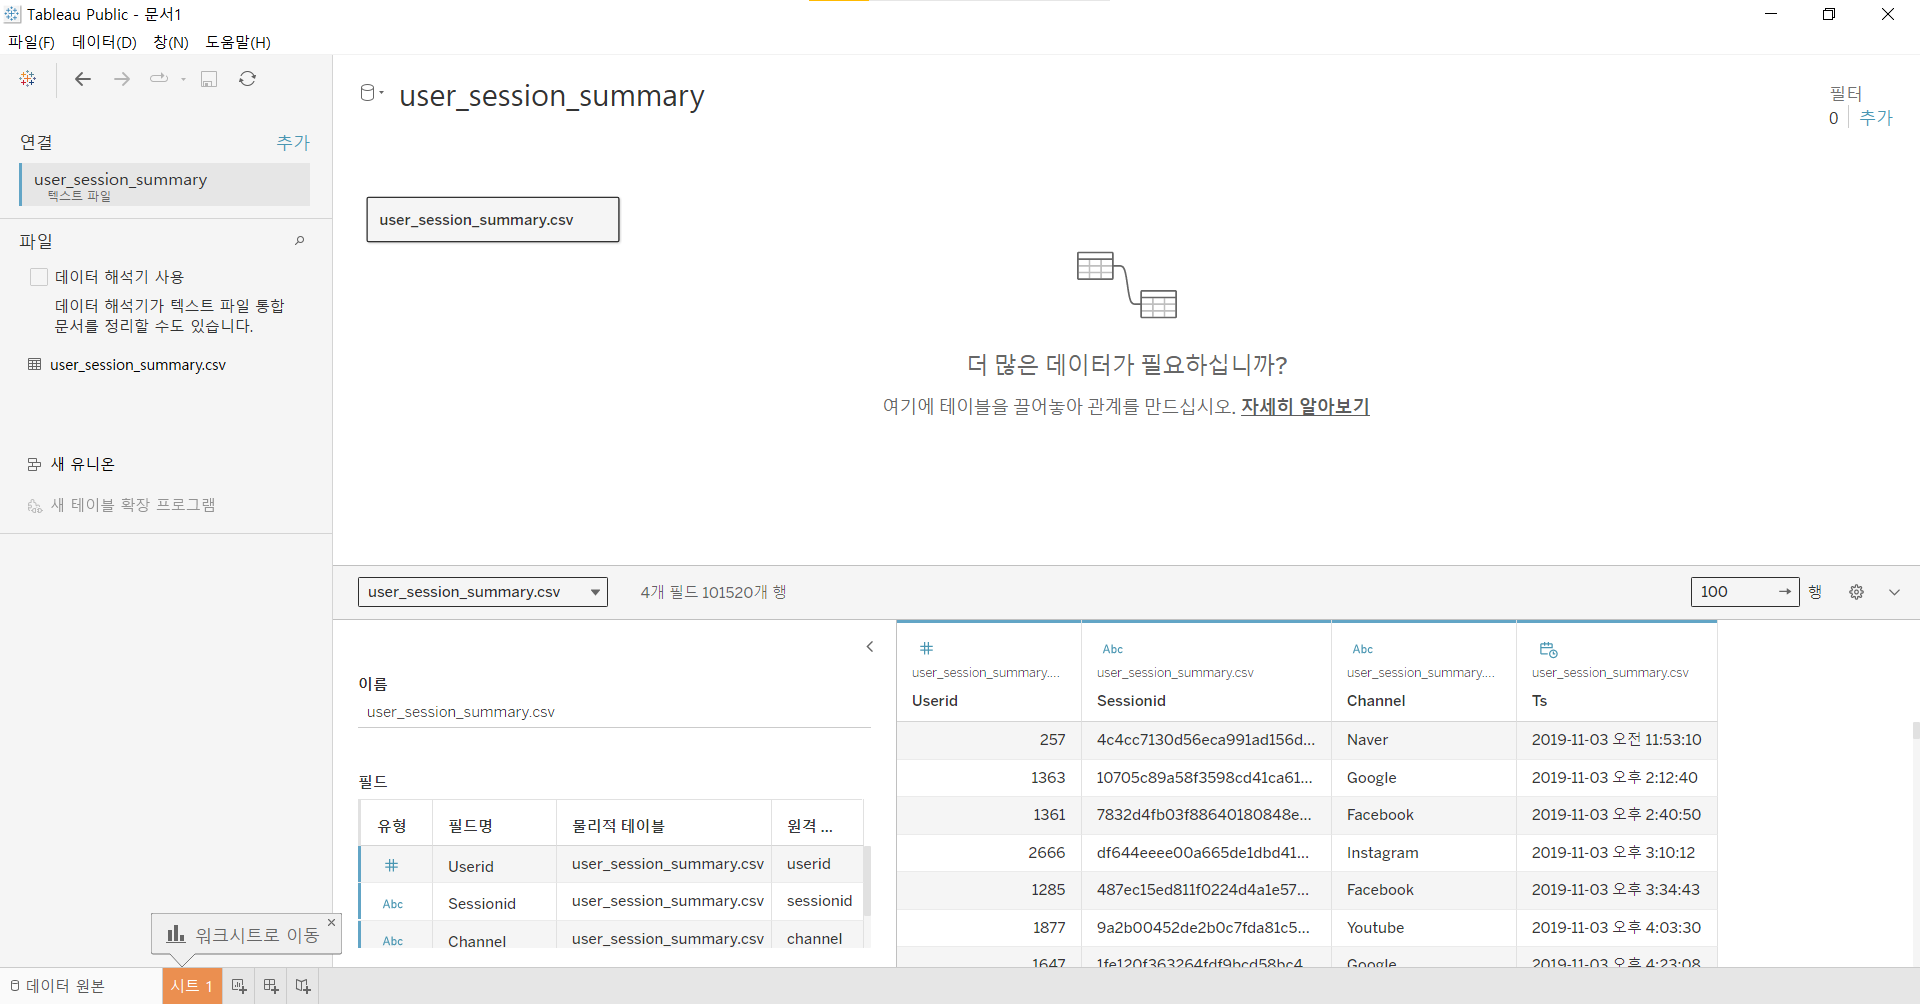Screen dimensions: 1920x1004
Task: Click the table icon for user_session_summary.csv
Action: [35, 364]
